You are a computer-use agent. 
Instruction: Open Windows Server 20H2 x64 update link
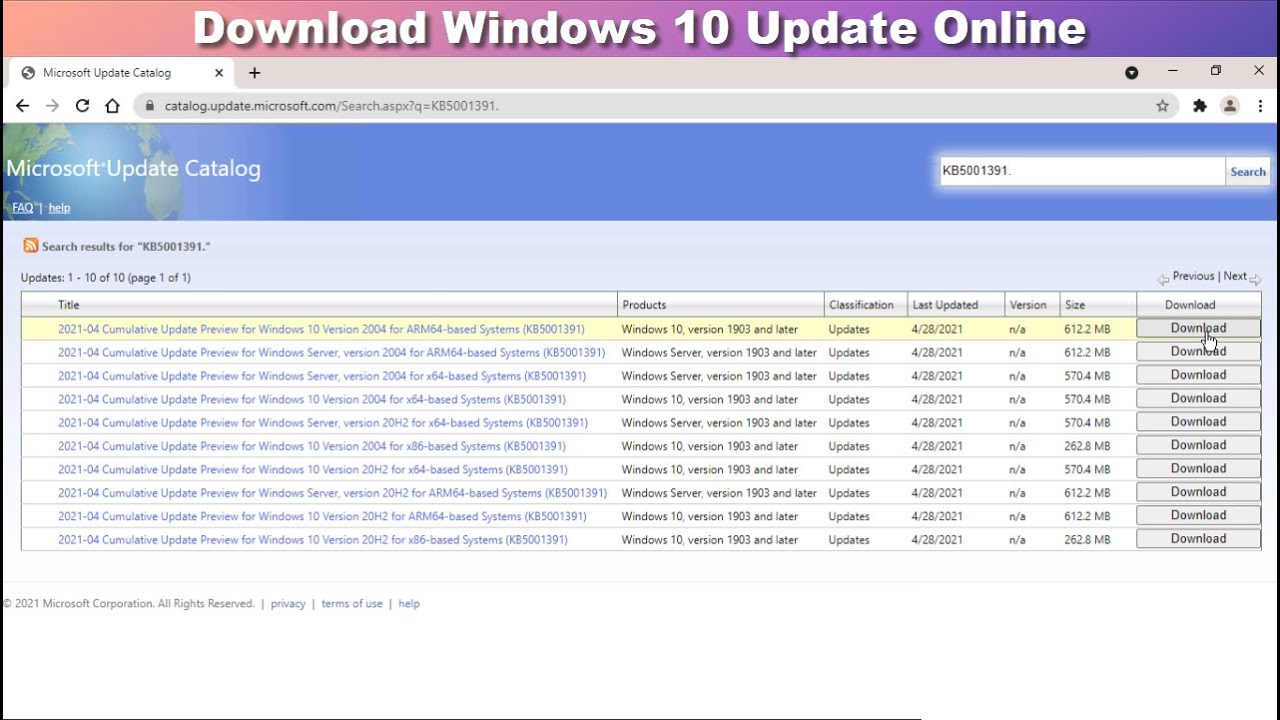pos(323,423)
